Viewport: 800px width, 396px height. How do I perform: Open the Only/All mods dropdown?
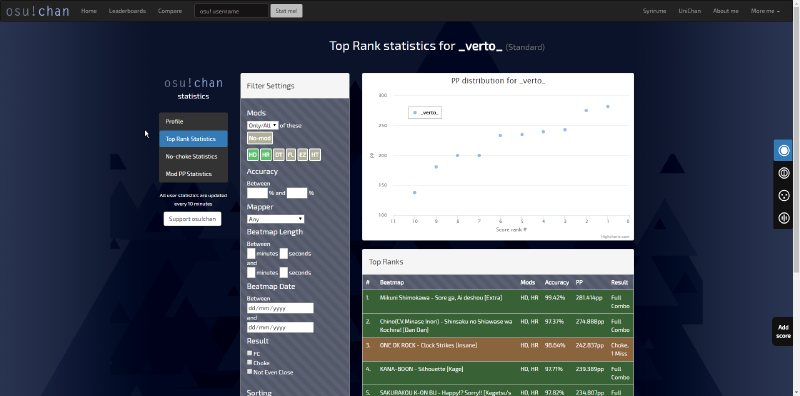pyautogui.click(x=262, y=125)
